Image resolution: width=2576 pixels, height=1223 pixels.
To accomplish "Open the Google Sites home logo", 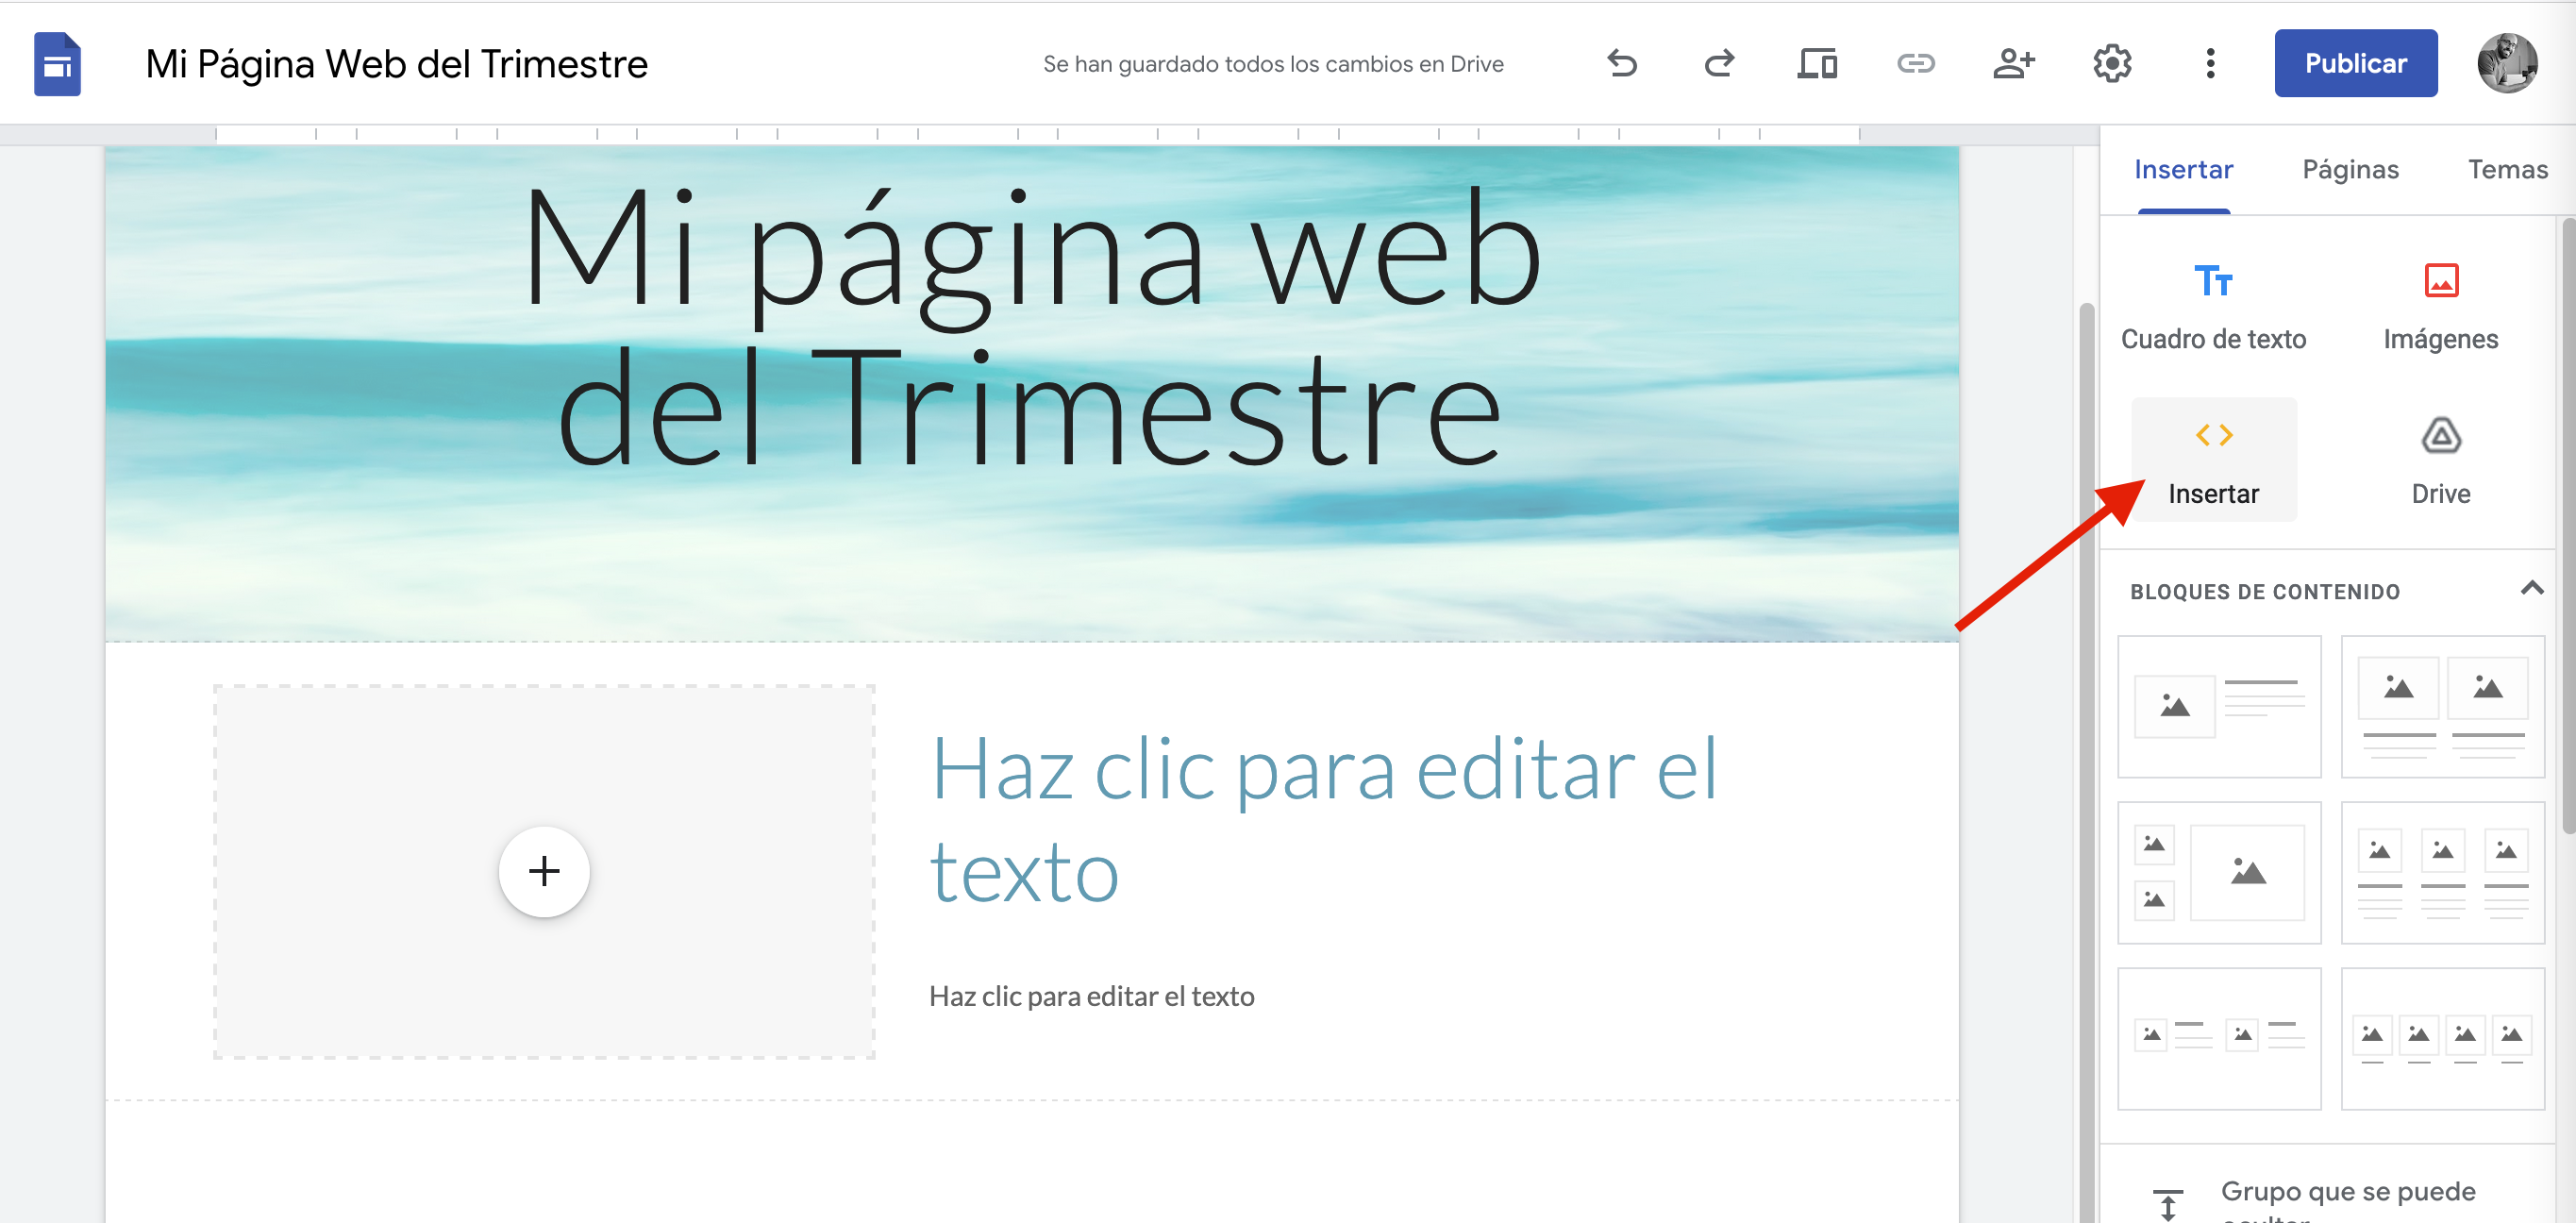I will (57, 63).
